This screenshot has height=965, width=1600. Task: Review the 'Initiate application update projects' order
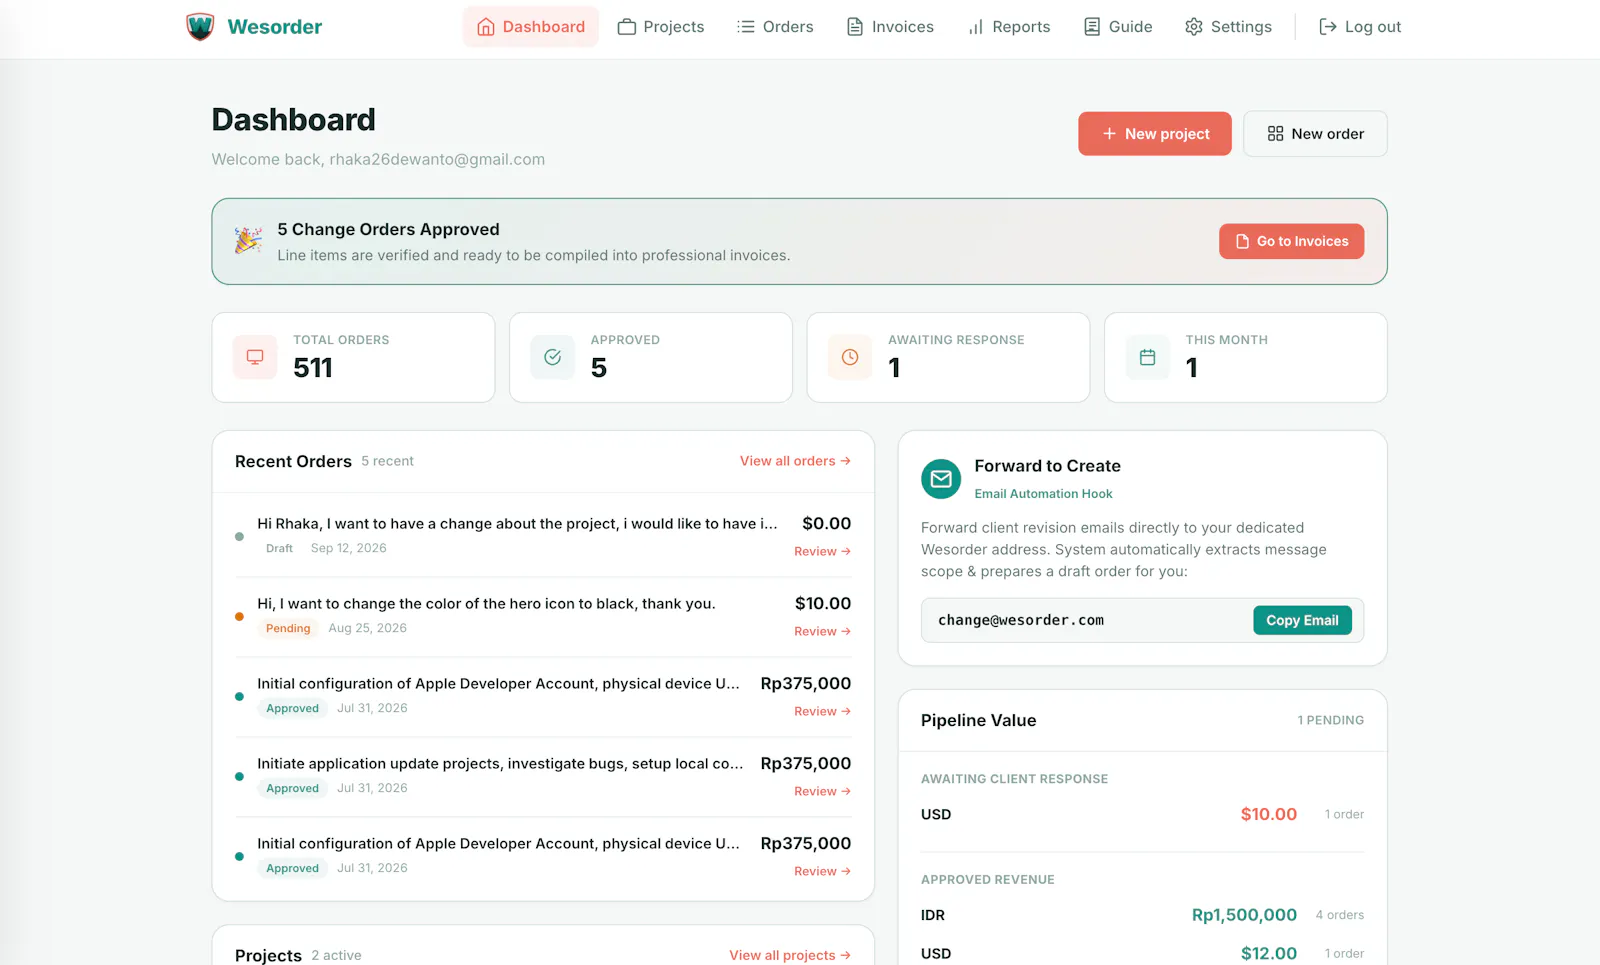point(822,791)
